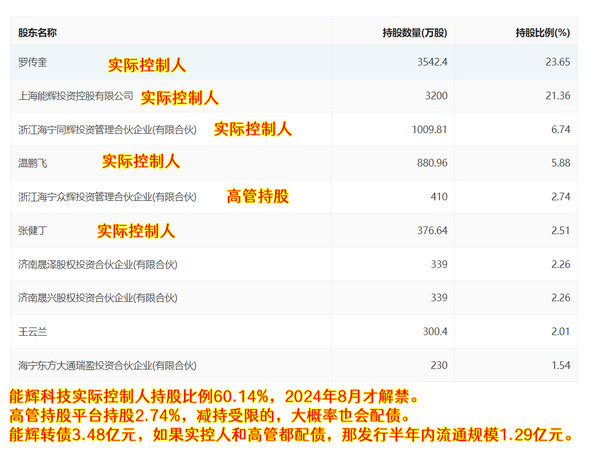
Task: Select shareholder 浙江海宁同辉投资管理合伙企业(有限合伙)
Action: [107, 130]
